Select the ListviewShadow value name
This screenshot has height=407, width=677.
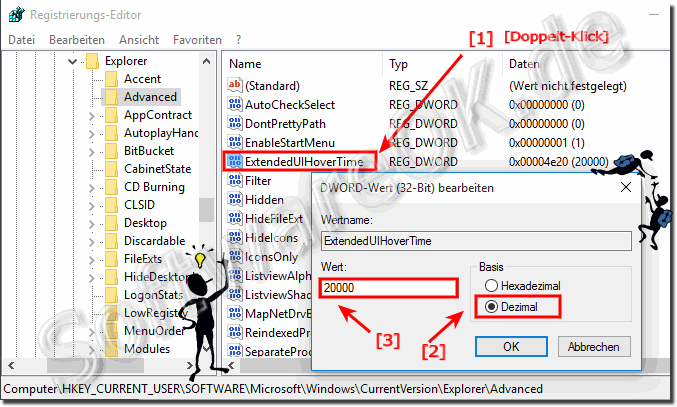[x=278, y=295]
